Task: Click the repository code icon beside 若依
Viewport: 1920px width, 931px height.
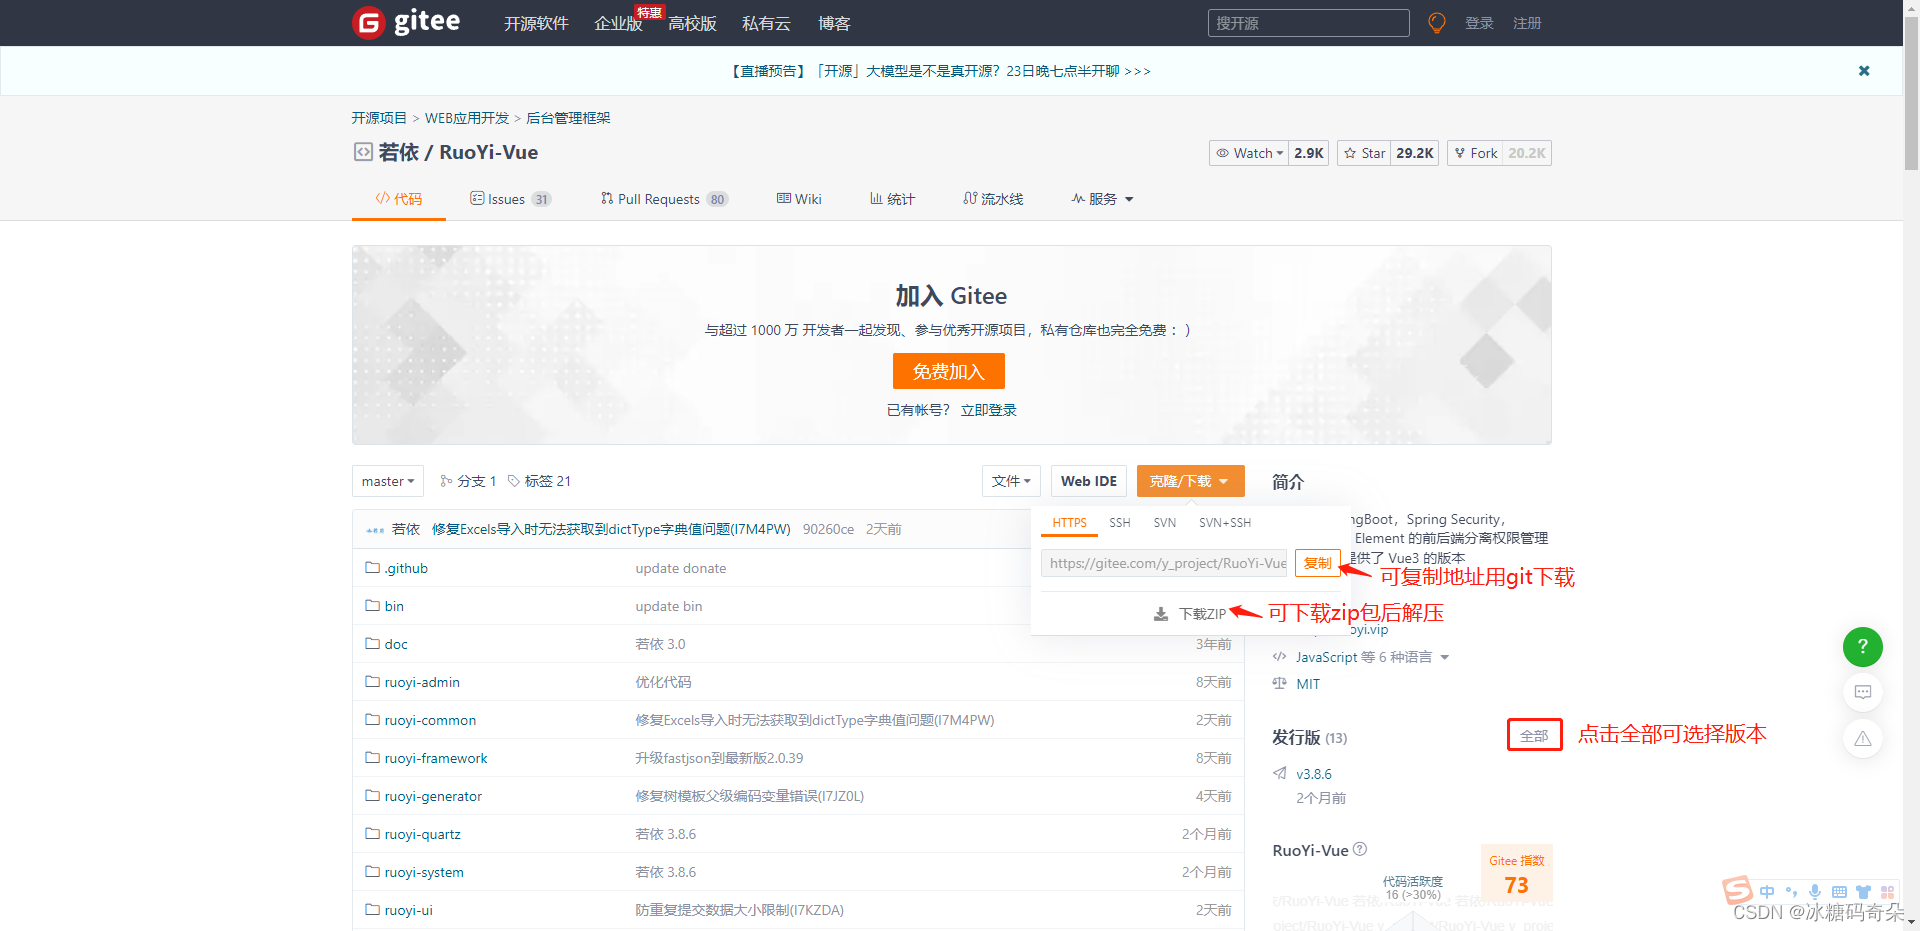Action: coord(363,152)
